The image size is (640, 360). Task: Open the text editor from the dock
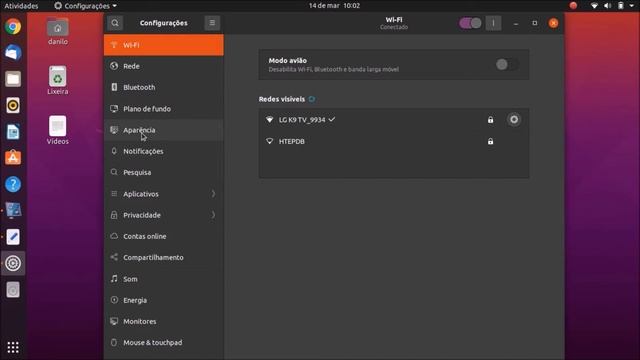coord(13,237)
